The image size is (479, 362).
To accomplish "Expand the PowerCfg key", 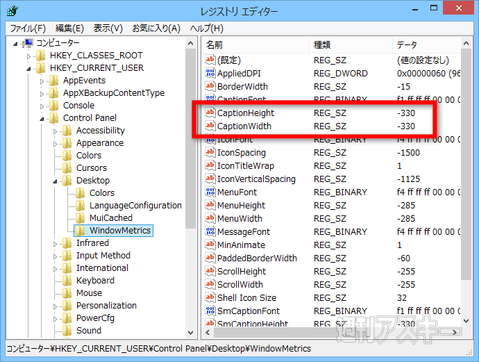I will tap(55, 319).
